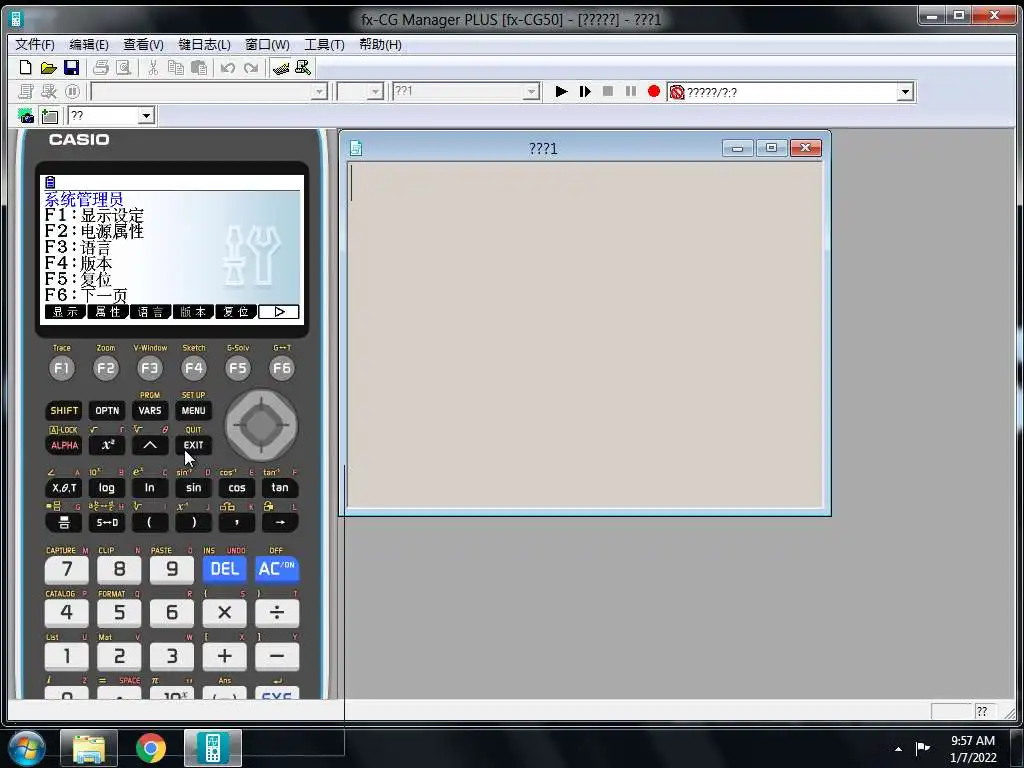Open the 编辑(E) menu

point(89,44)
